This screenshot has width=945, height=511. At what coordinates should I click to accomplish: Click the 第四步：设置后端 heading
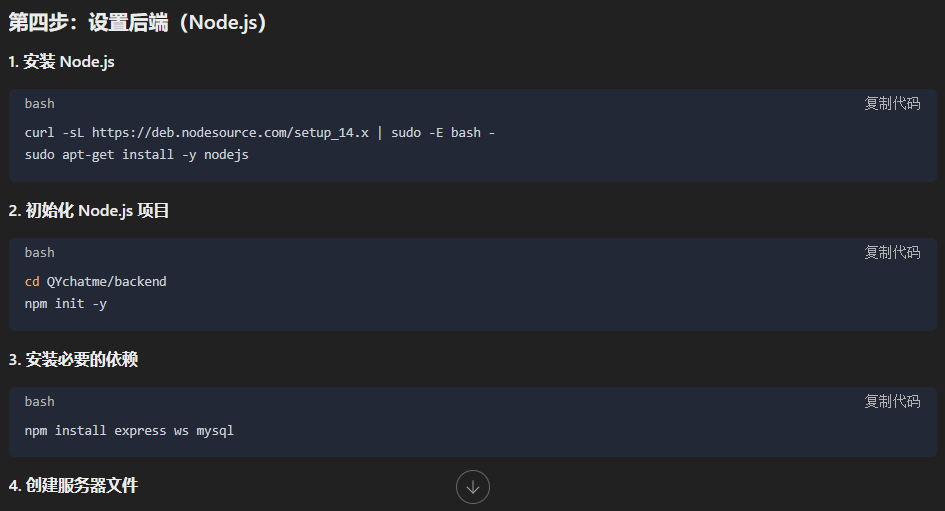pyautogui.click(x=138, y=23)
